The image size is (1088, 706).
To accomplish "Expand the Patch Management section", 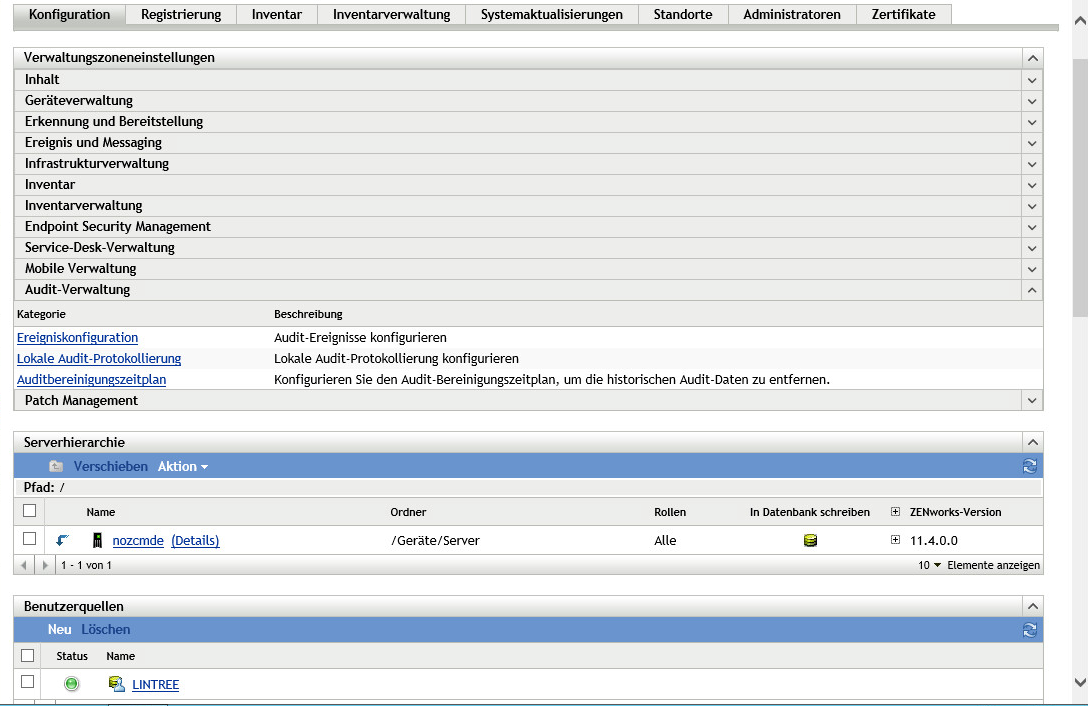I will tap(1032, 401).
